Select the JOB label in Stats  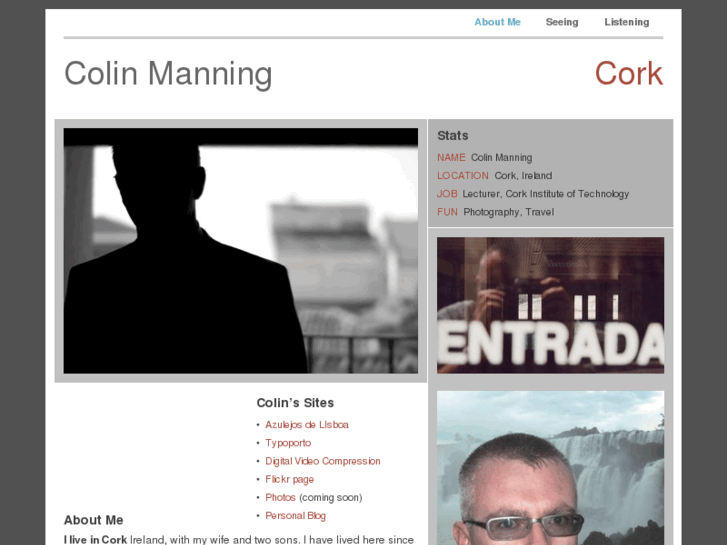click(x=447, y=194)
